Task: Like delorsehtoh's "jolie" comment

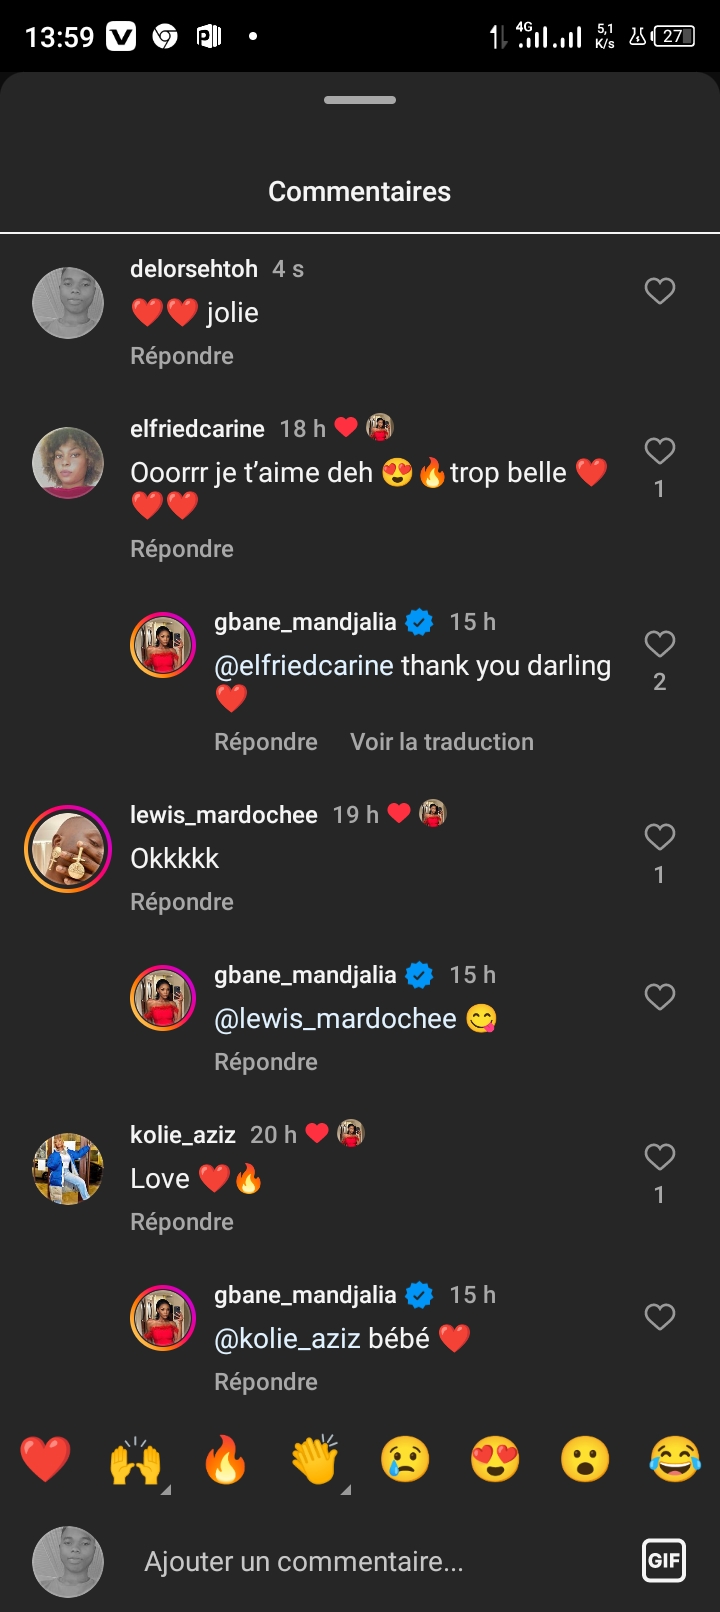Action: click(659, 291)
